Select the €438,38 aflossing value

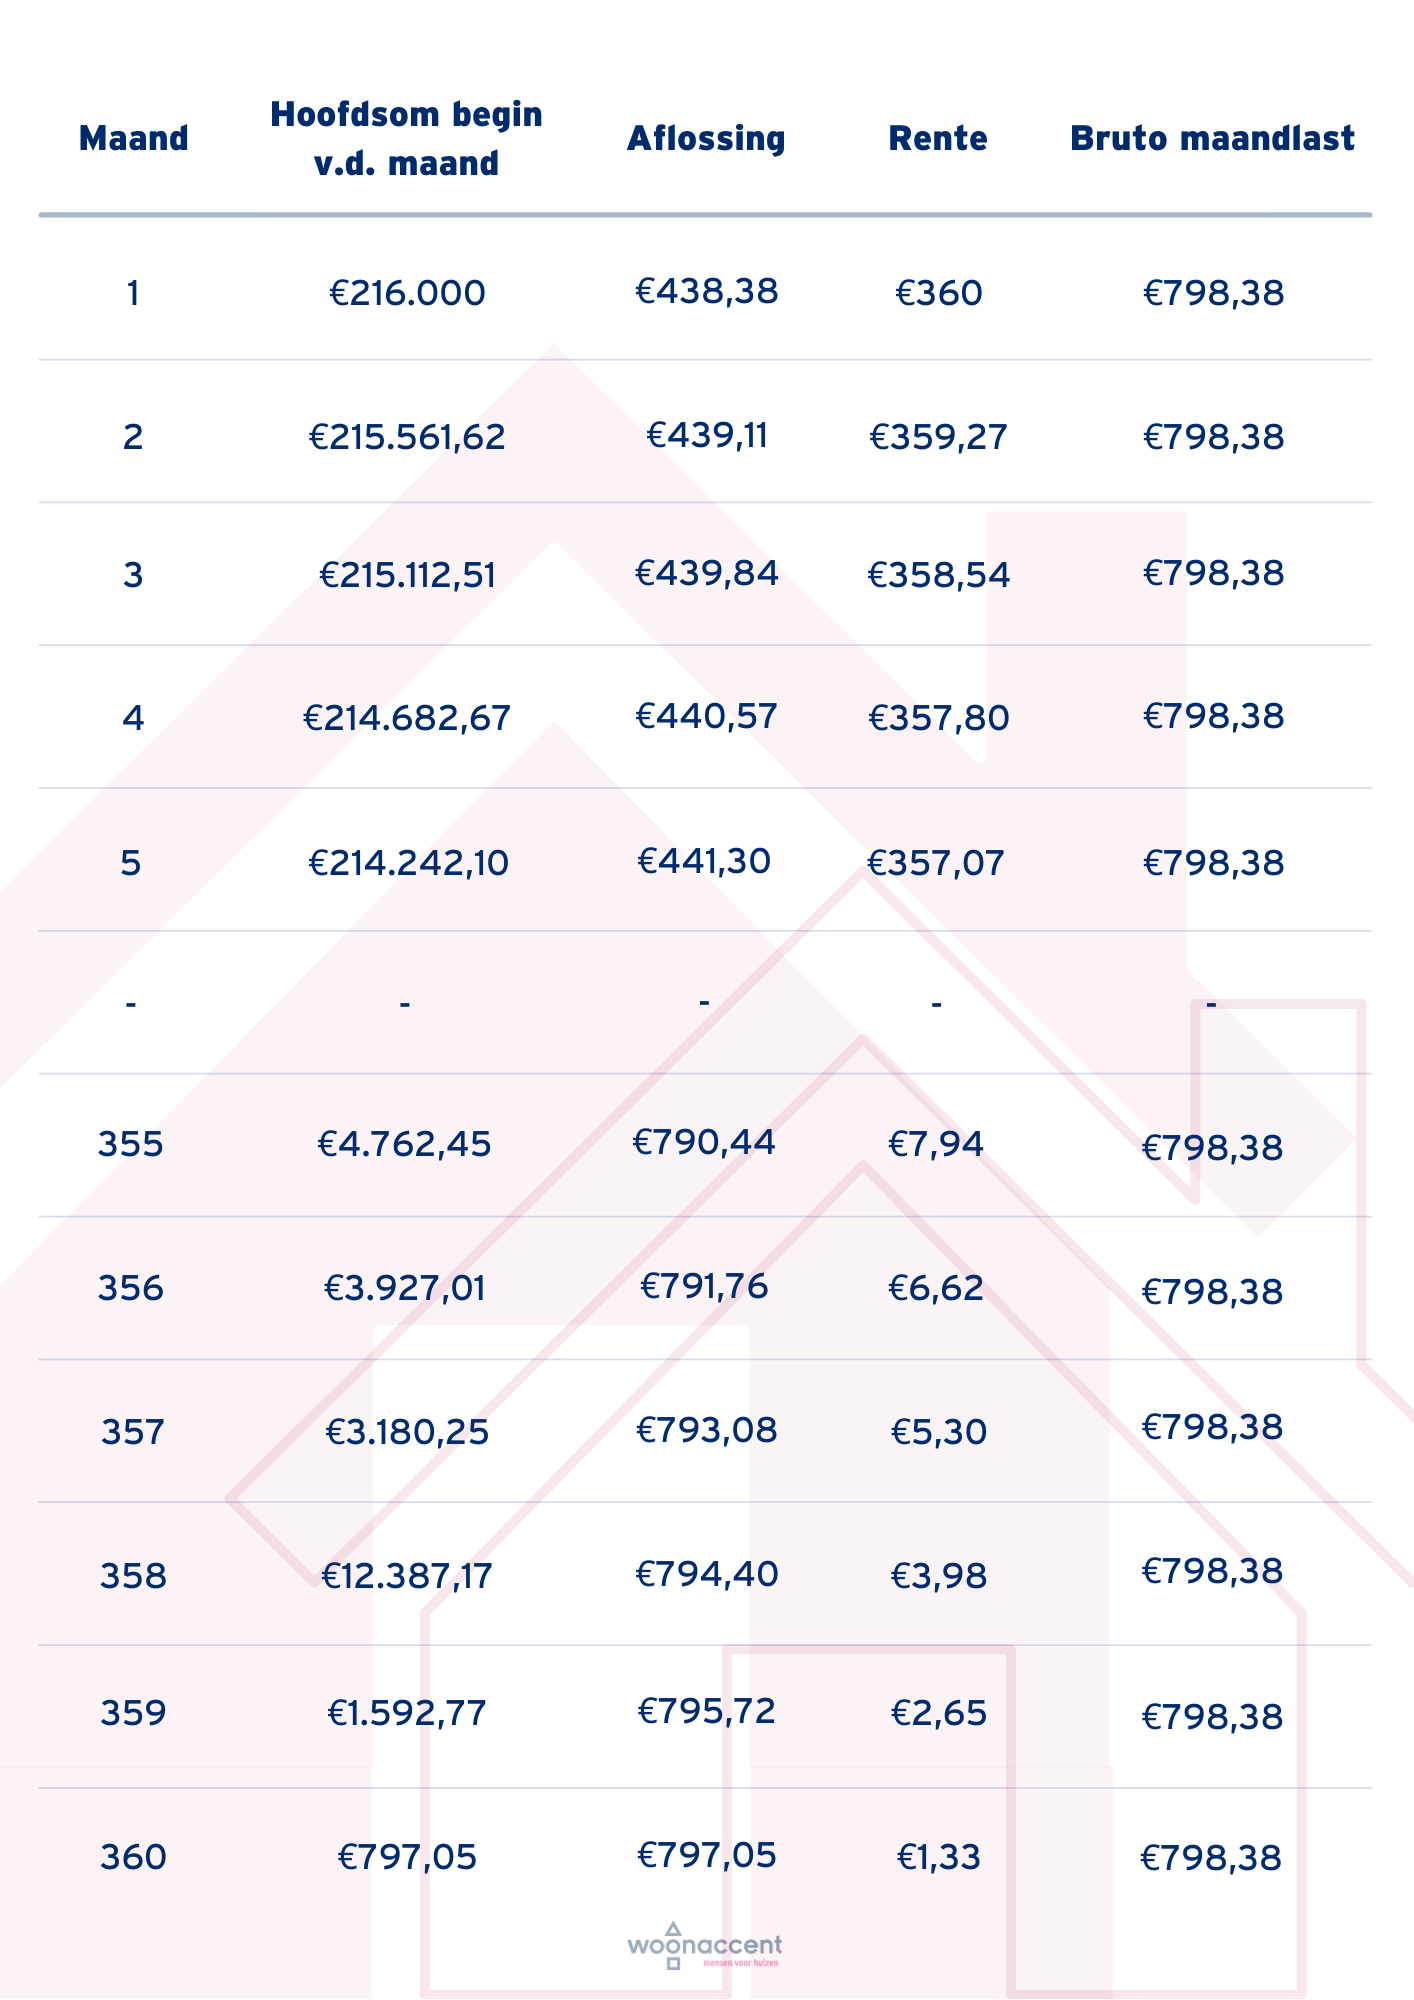706,291
